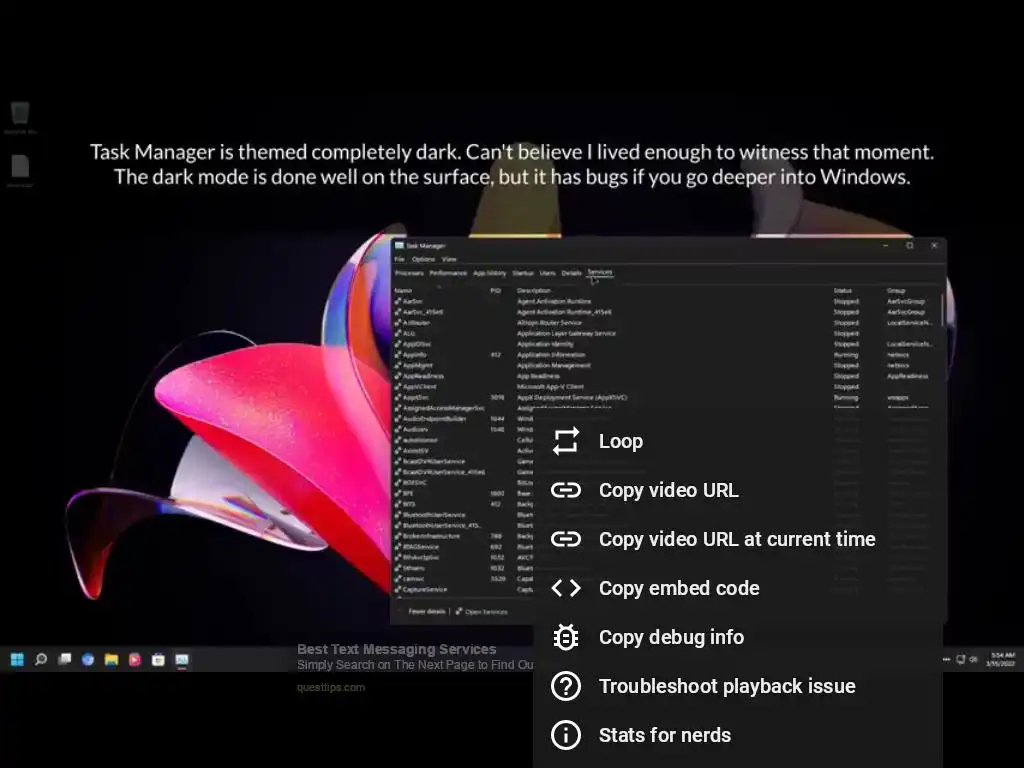Select the AssignedAccessManagerSvc row
Viewport: 1024px width, 768px height.
click(443, 408)
